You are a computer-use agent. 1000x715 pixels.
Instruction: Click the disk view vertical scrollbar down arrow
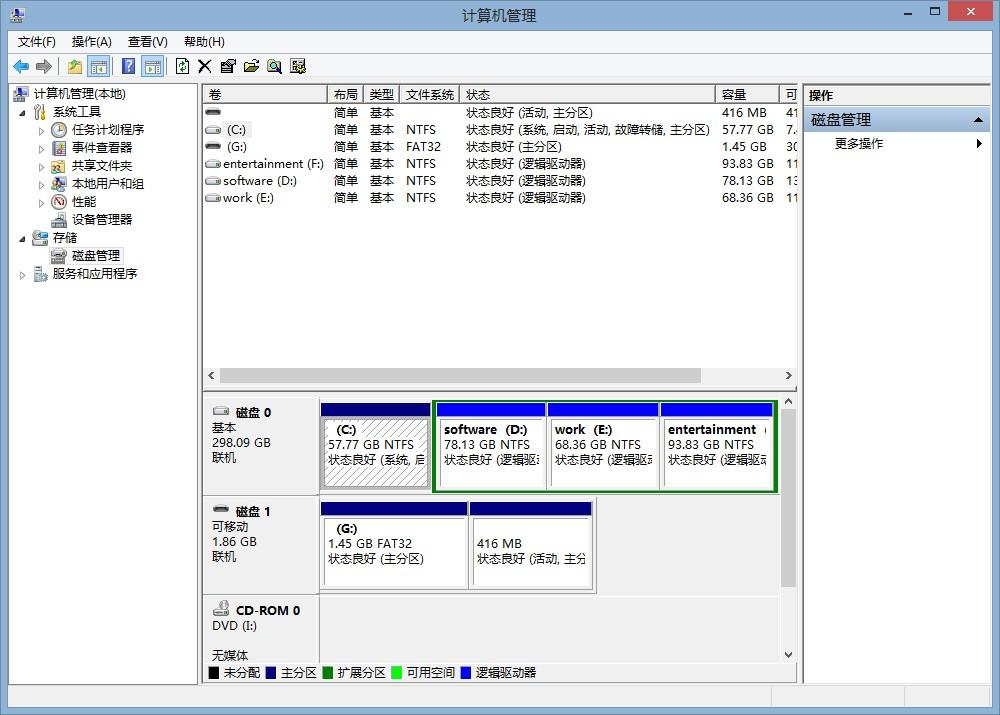[789, 654]
